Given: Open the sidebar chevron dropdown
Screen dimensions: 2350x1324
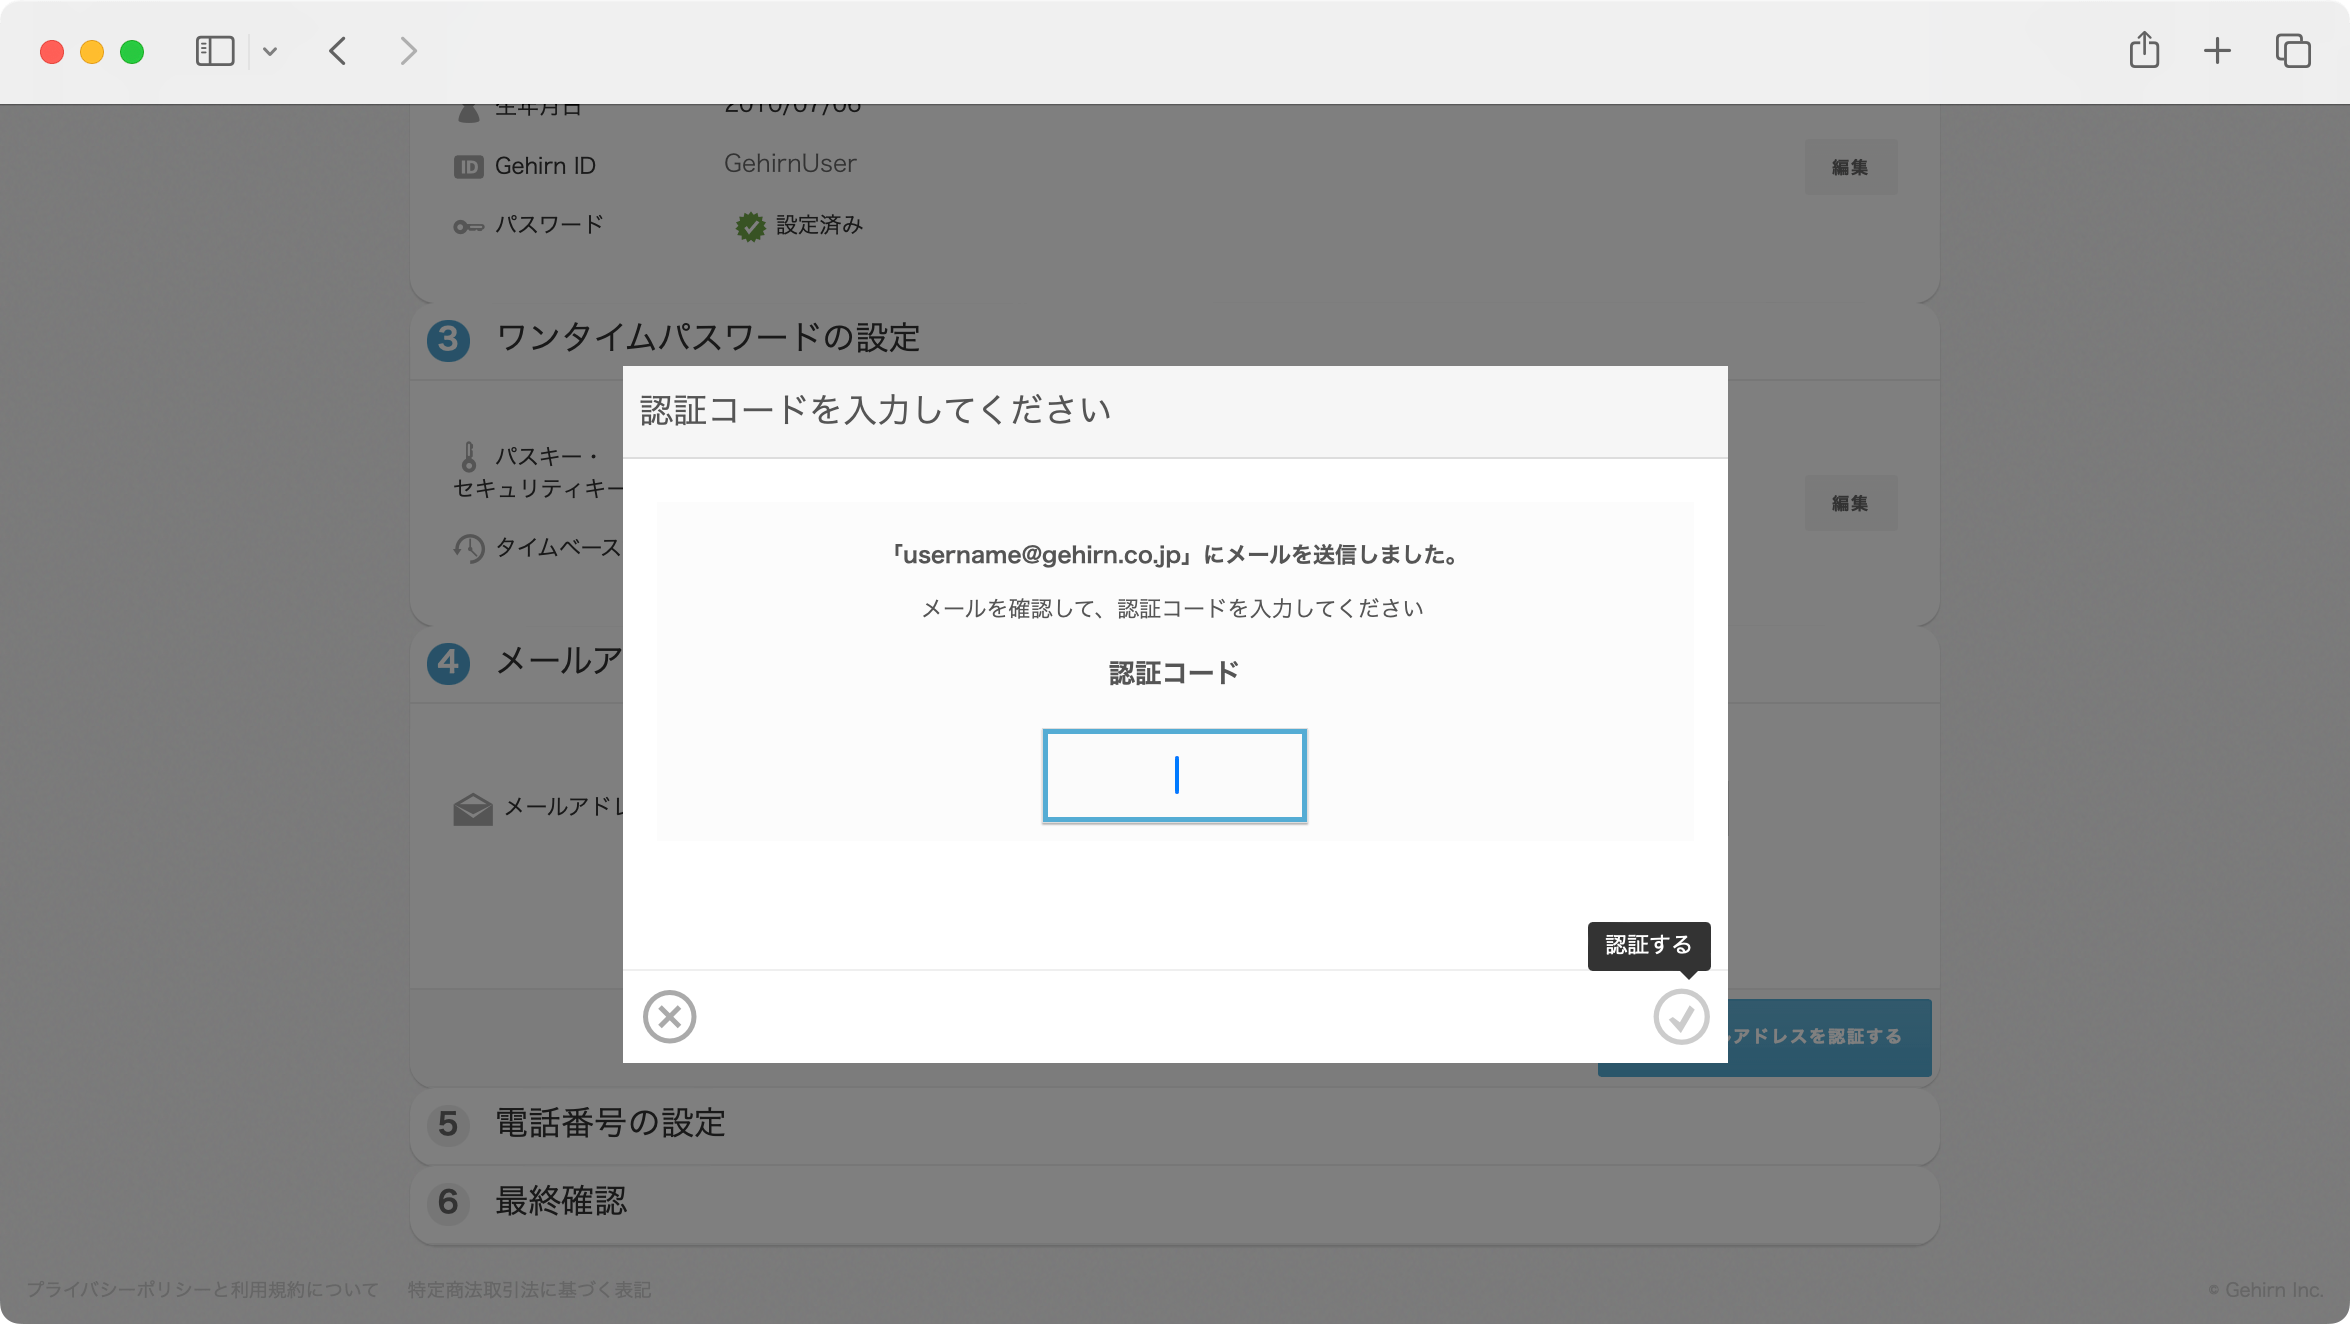Looking at the screenshot, I should (x=268, y=51).
